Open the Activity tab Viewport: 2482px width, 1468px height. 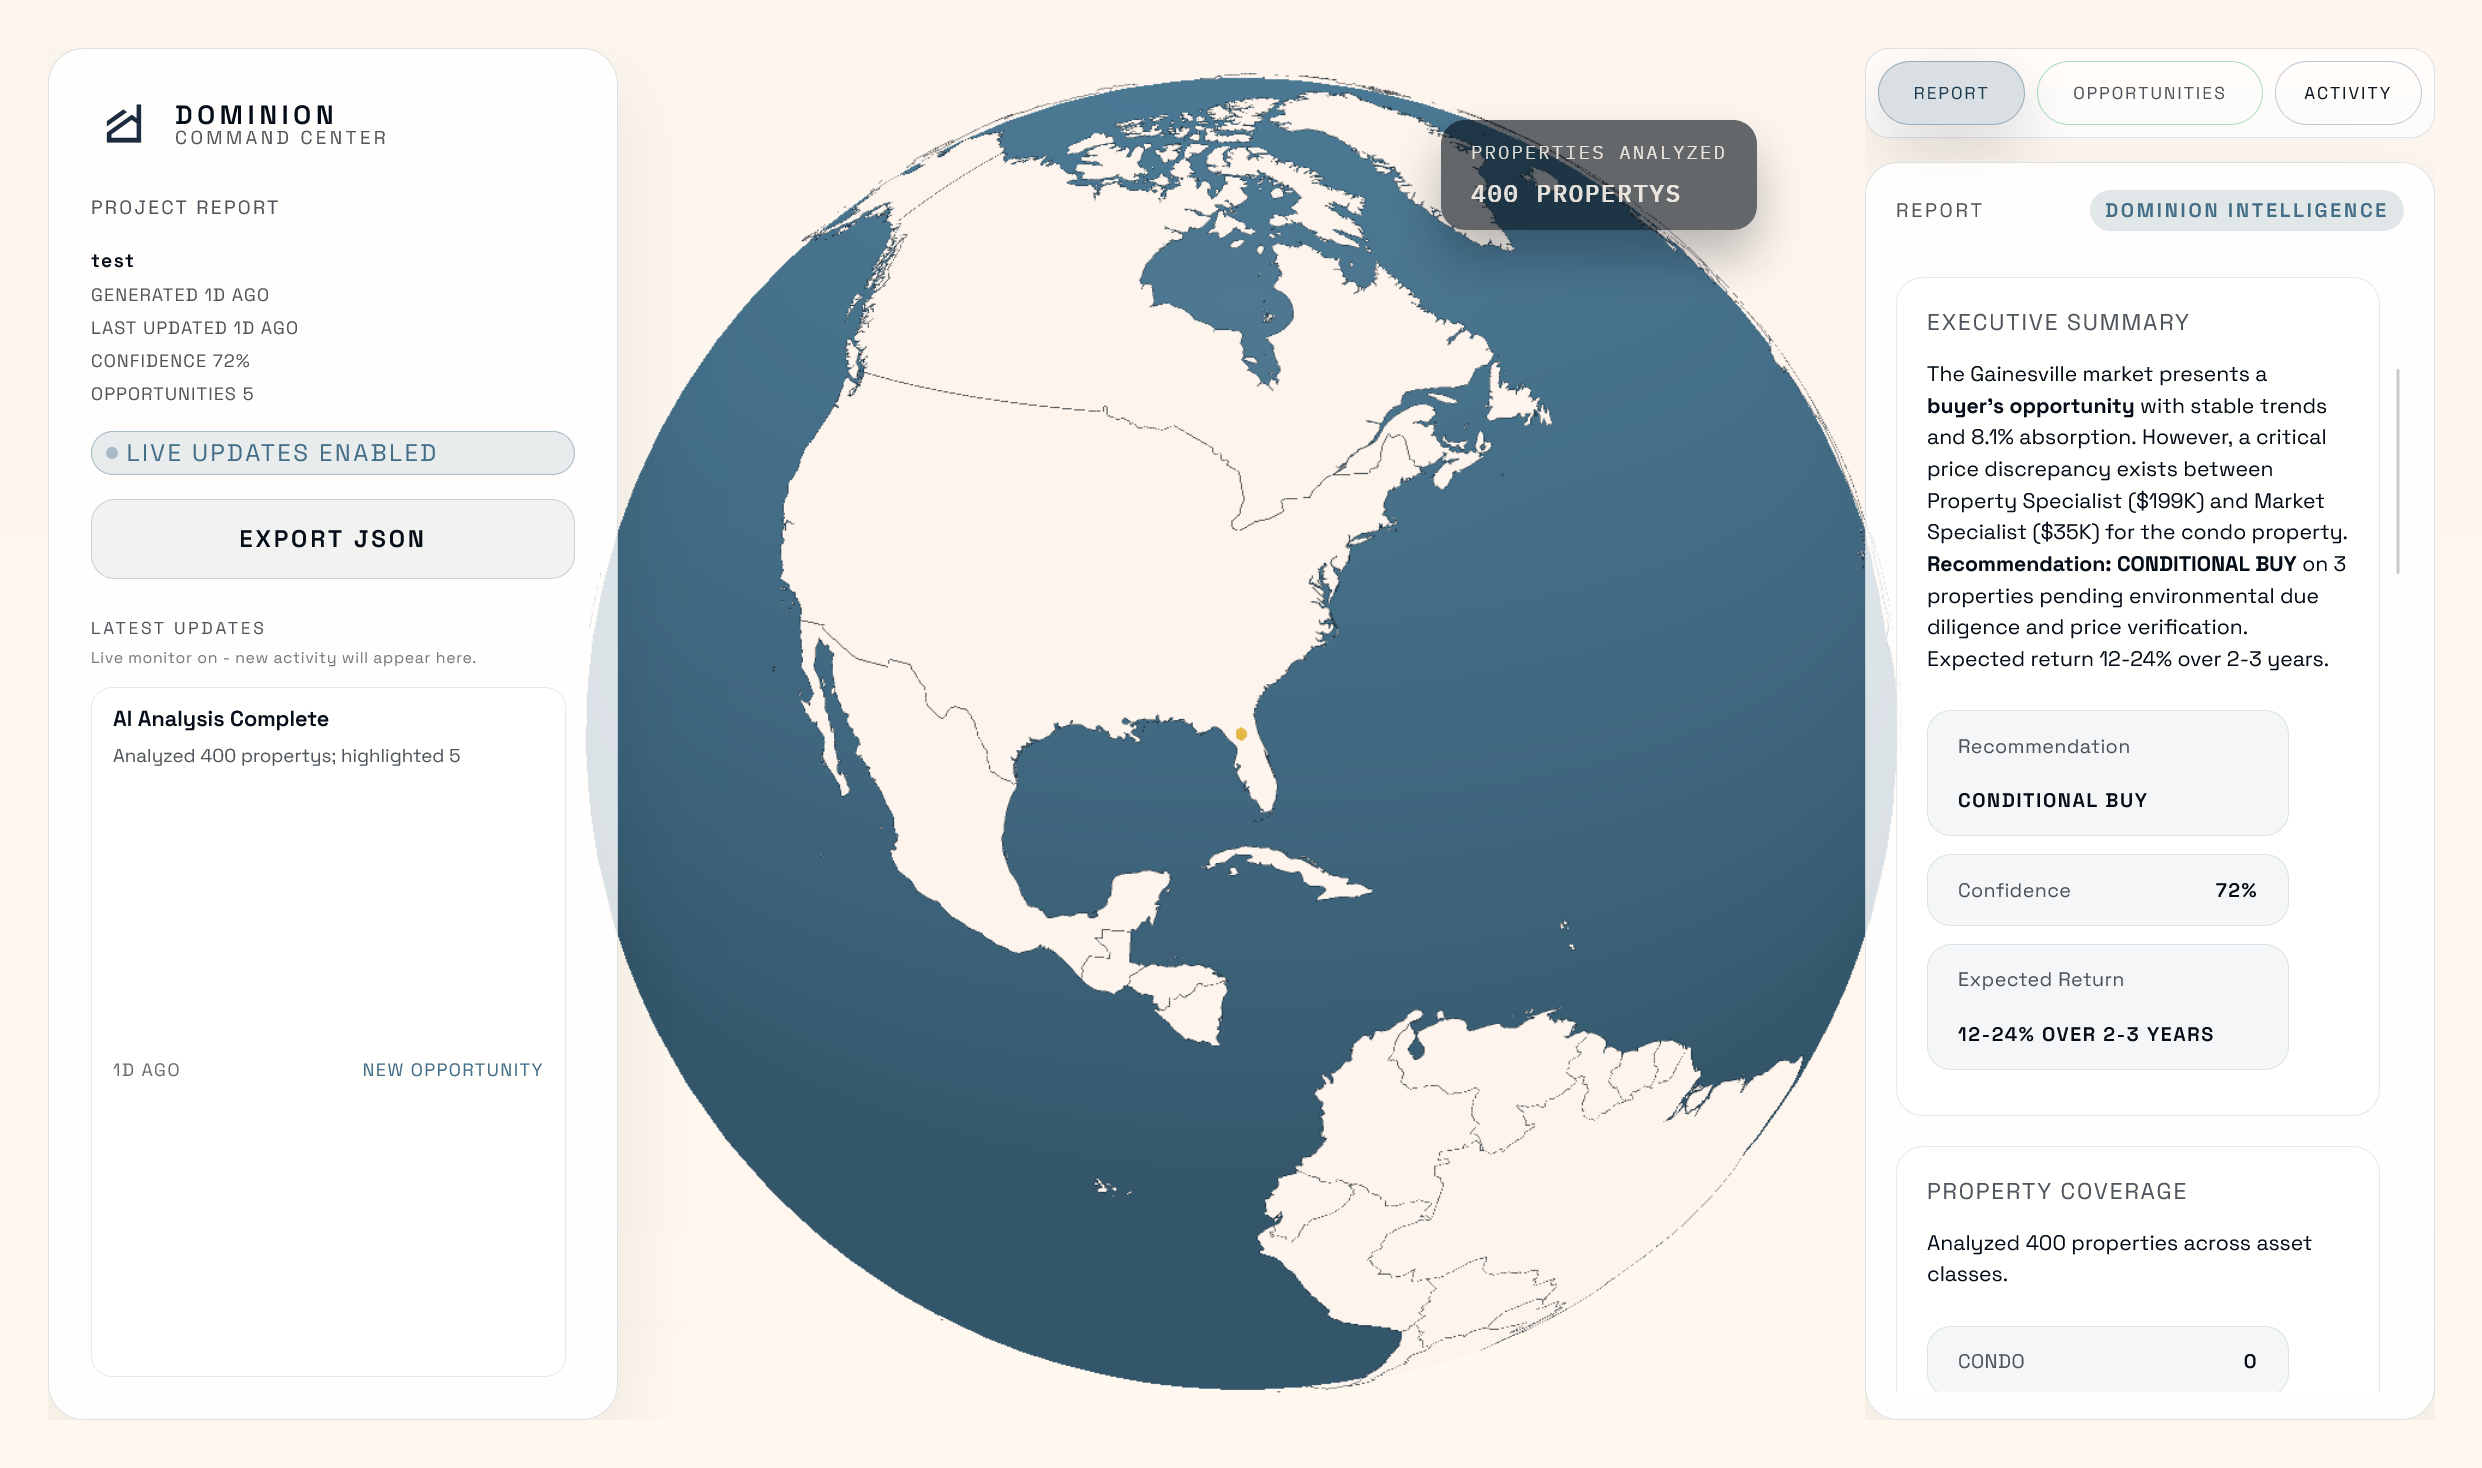[x=2347, y=93]
